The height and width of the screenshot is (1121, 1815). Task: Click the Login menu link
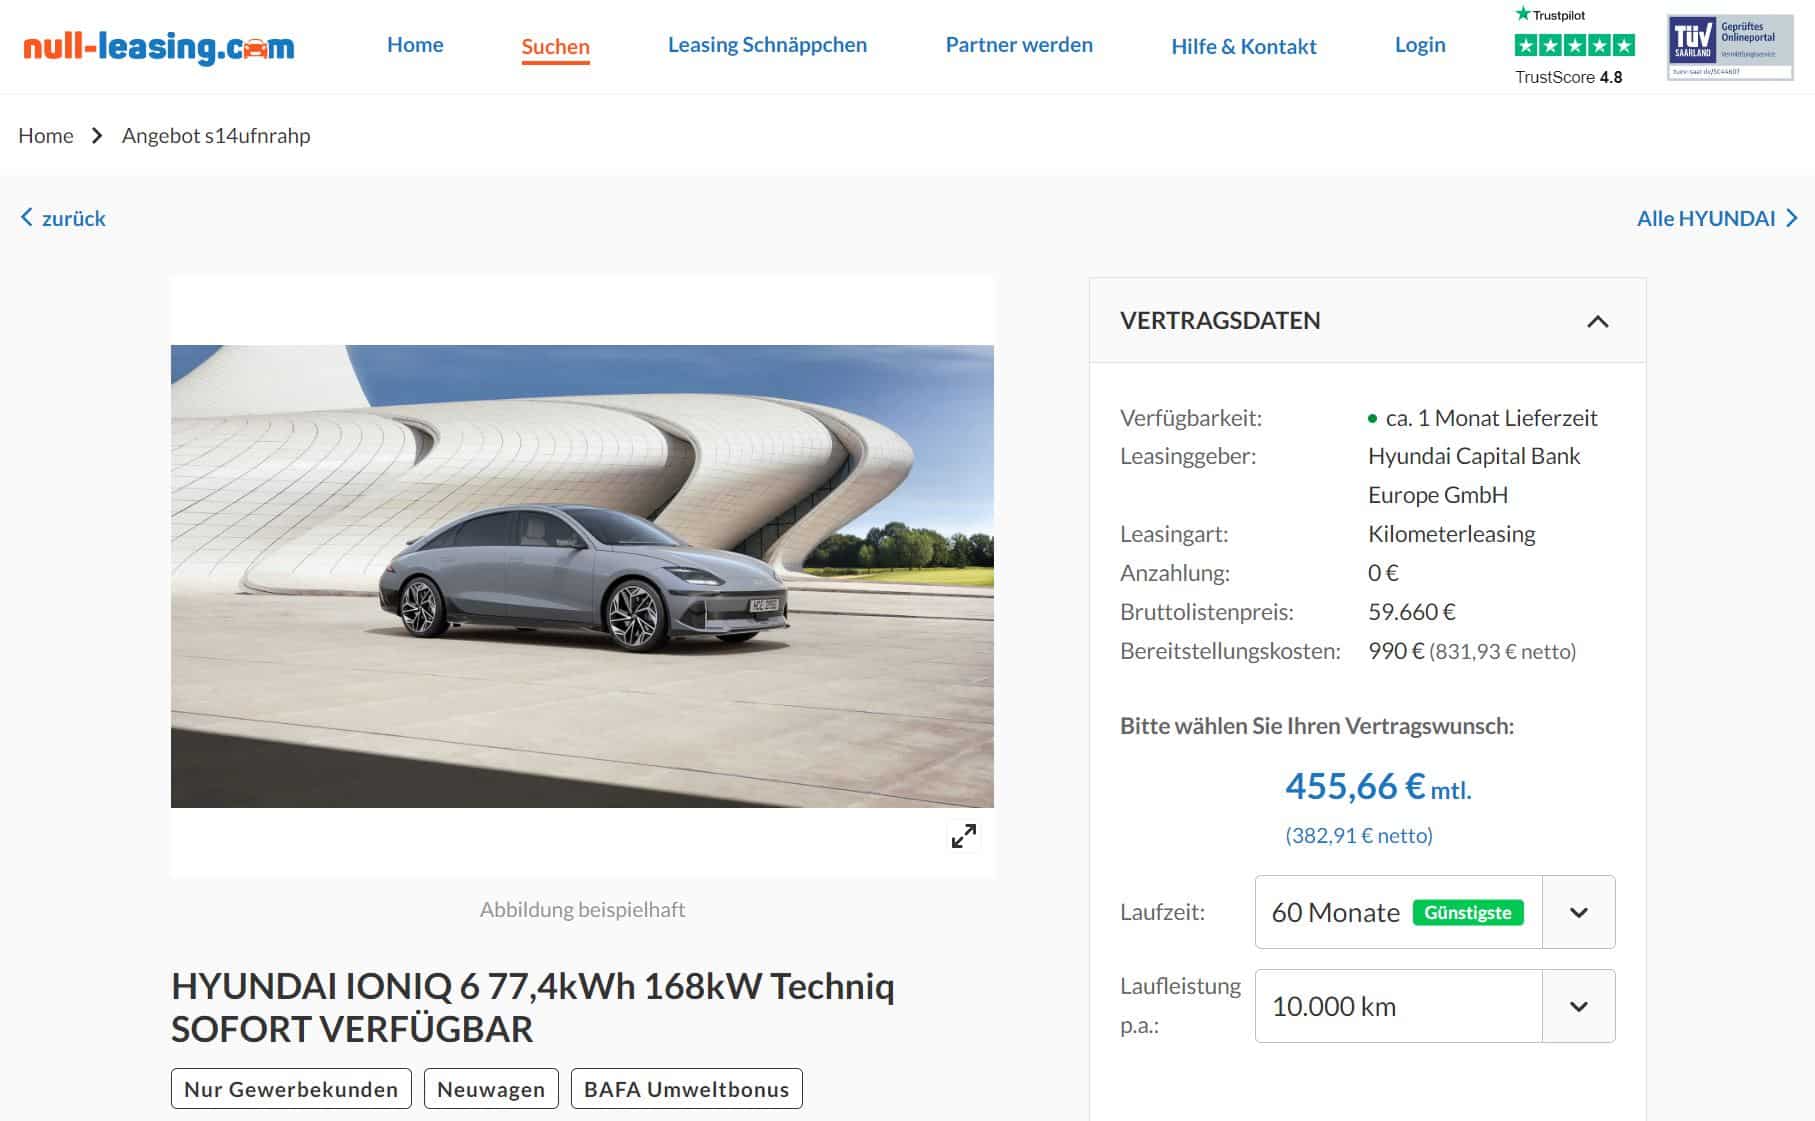(1420, 45)
